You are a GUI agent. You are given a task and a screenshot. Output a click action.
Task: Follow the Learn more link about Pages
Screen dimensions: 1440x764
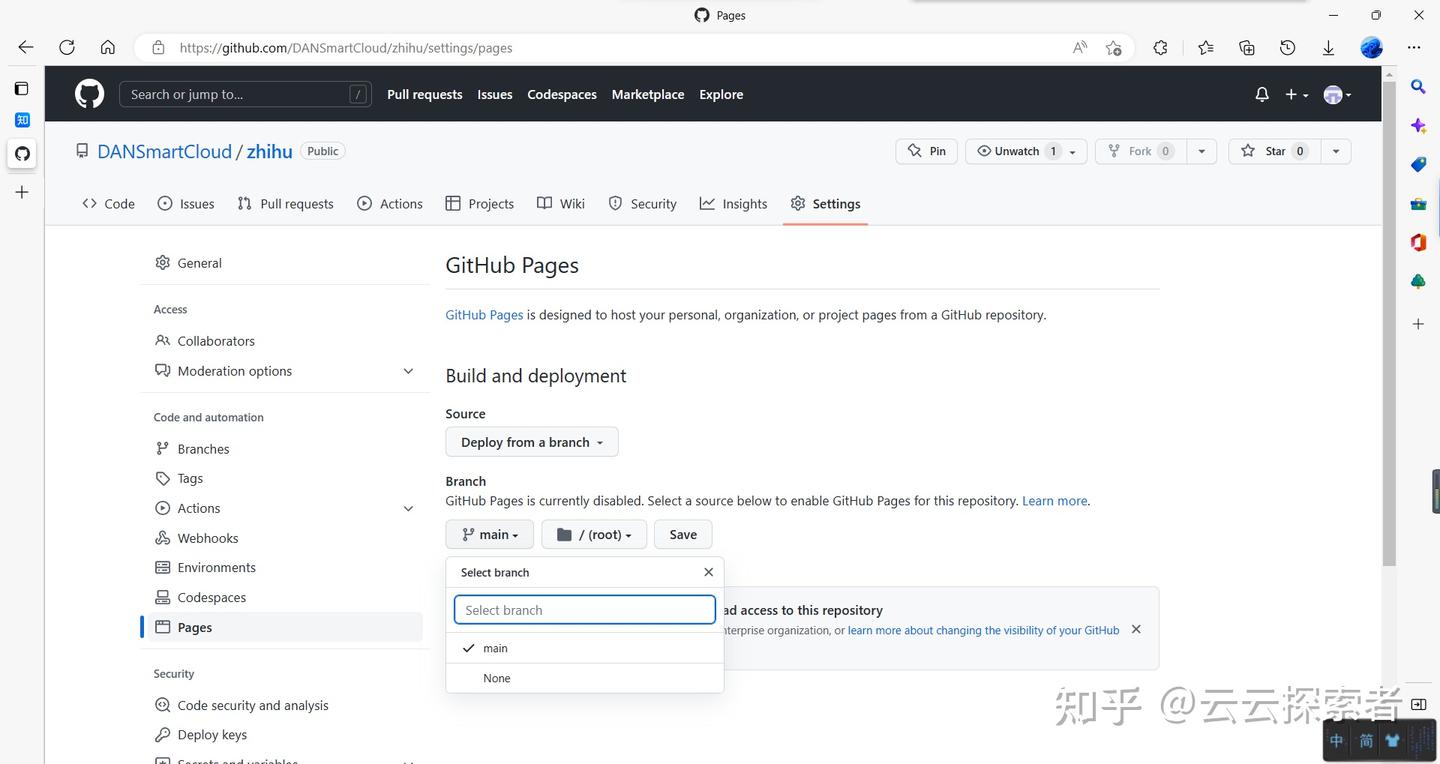[1053, 500]
